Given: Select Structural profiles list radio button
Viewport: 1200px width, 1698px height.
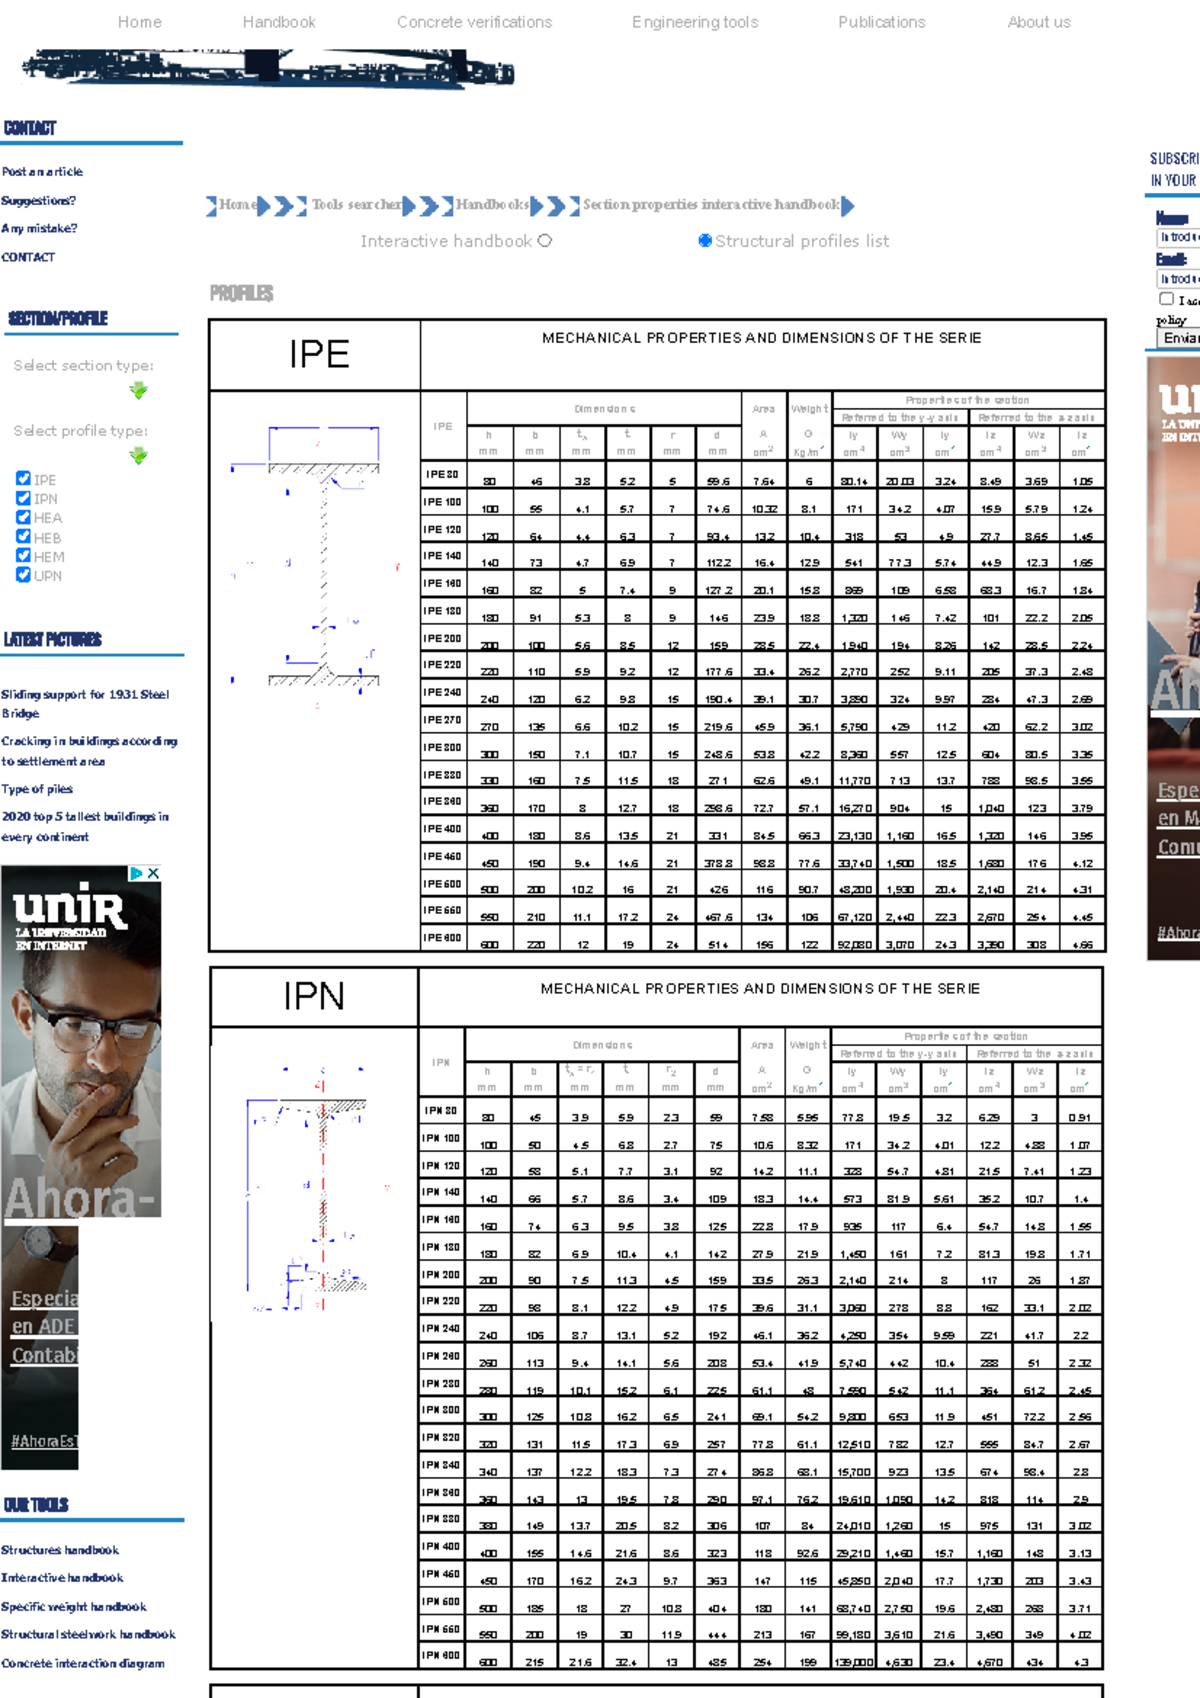Looking at the screenshot, I should pos(705,241).
